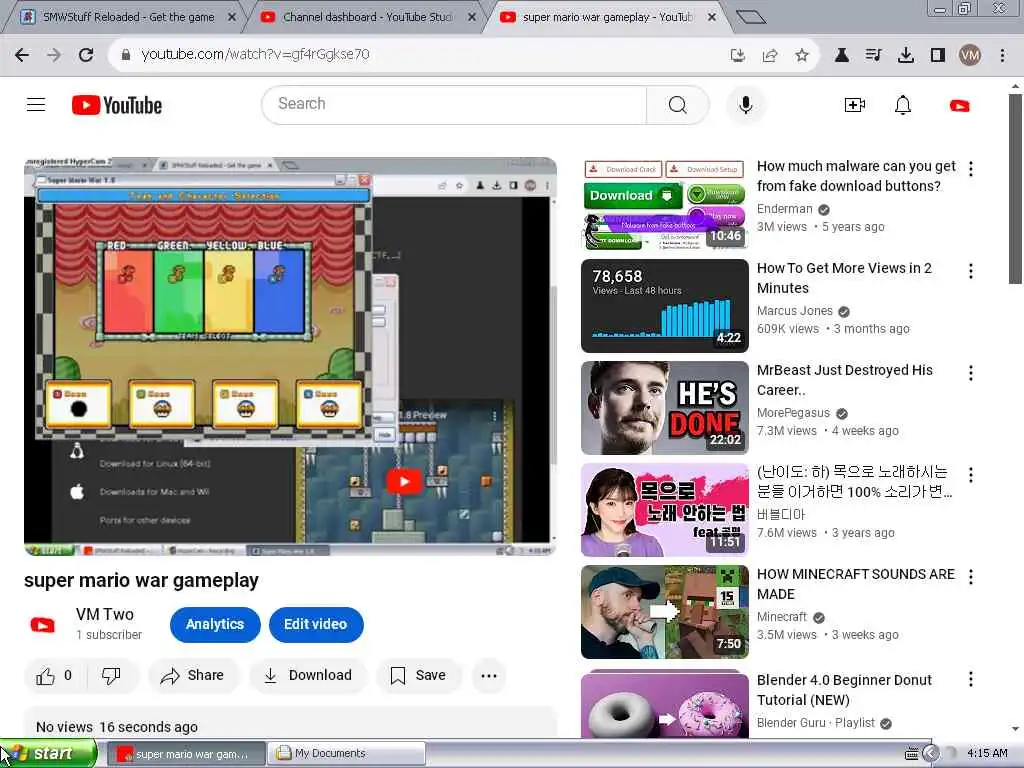Dislike the video with thumbs down
The width and height of the screenshot is (1024, 768).
coord(111,675)
